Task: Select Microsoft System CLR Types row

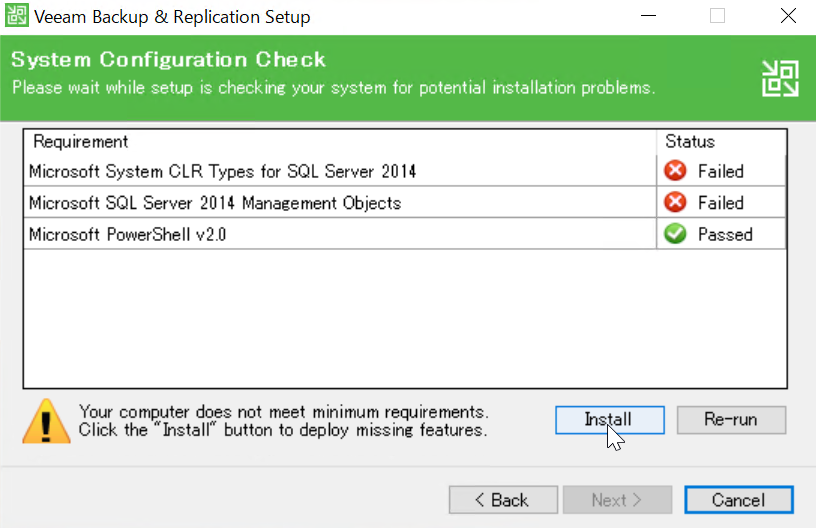Action: click(404, 171)
